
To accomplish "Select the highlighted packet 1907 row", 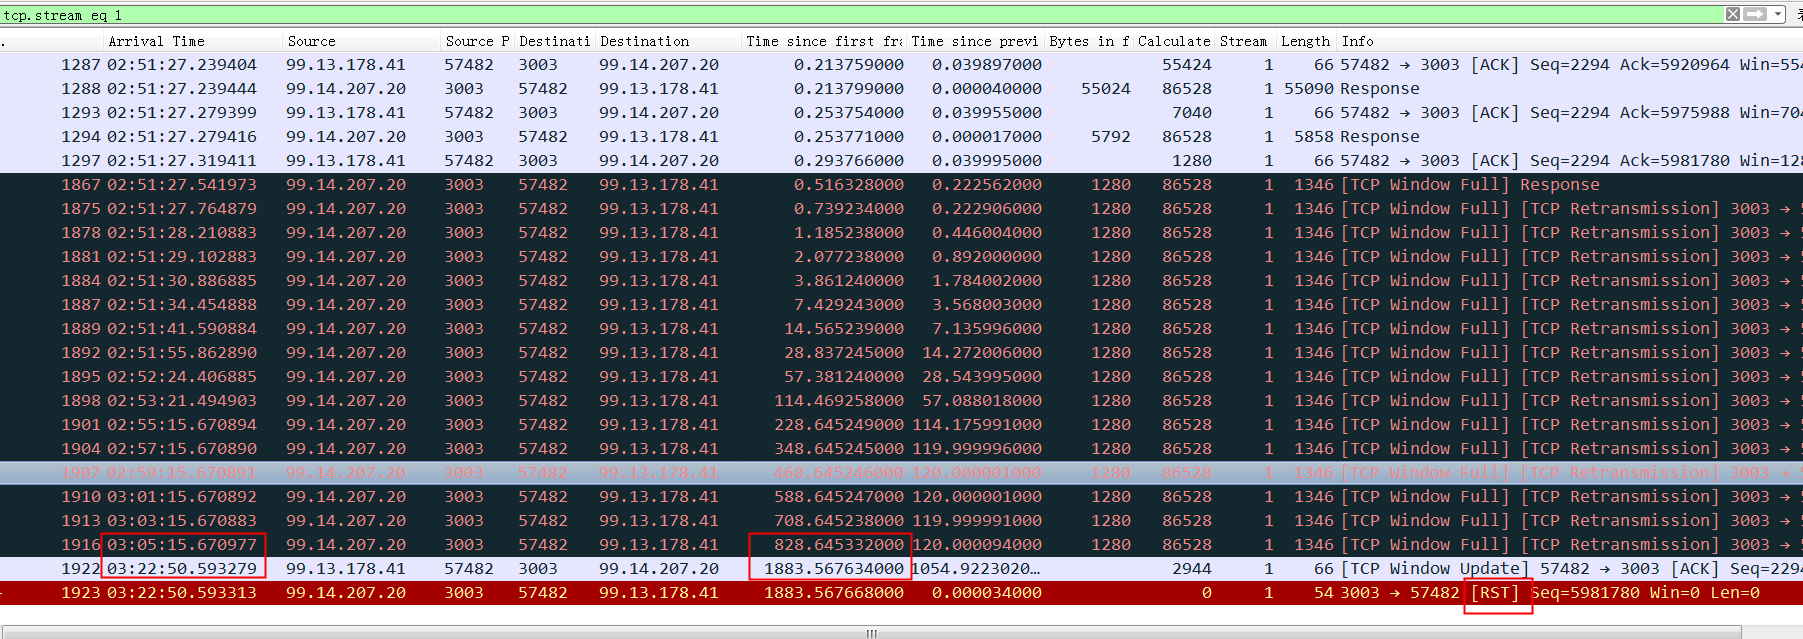I will tap(901, 473).
